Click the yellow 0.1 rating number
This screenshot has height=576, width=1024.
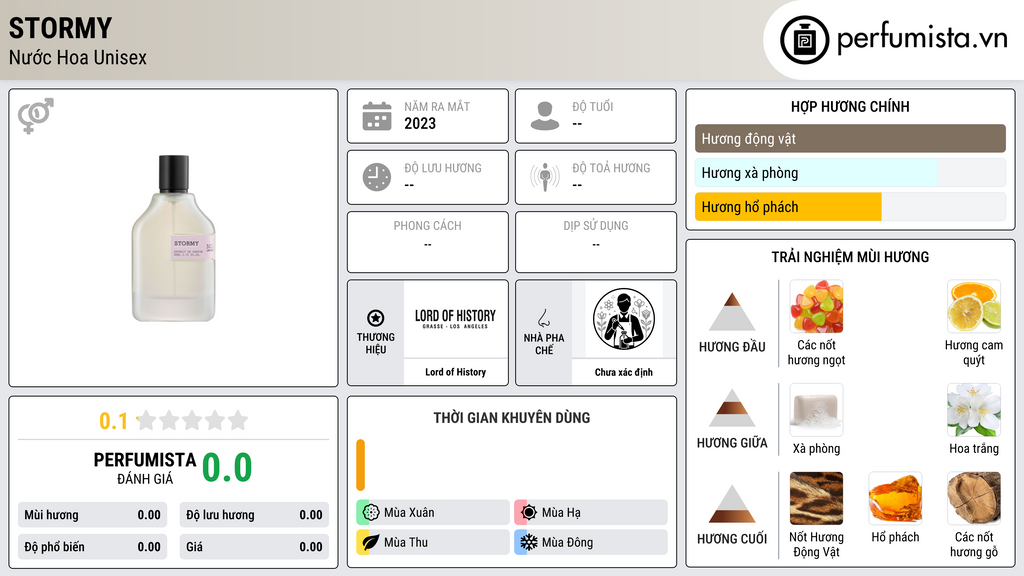114,421
